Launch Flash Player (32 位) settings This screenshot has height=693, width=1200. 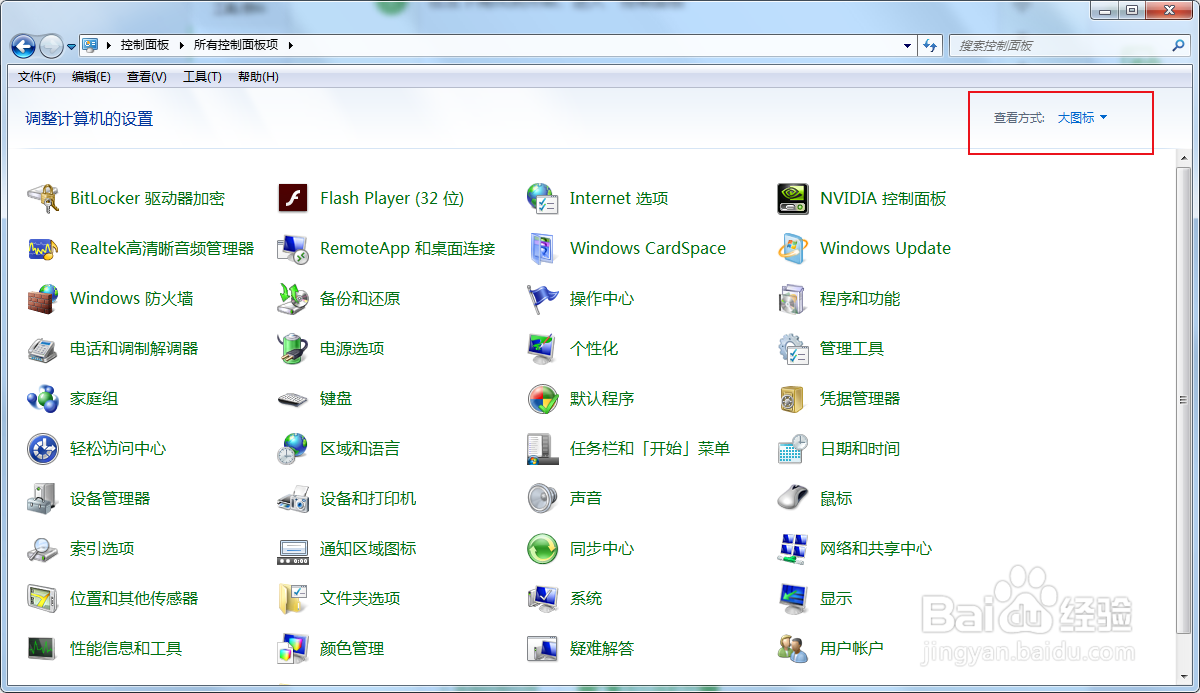[390, 198]
